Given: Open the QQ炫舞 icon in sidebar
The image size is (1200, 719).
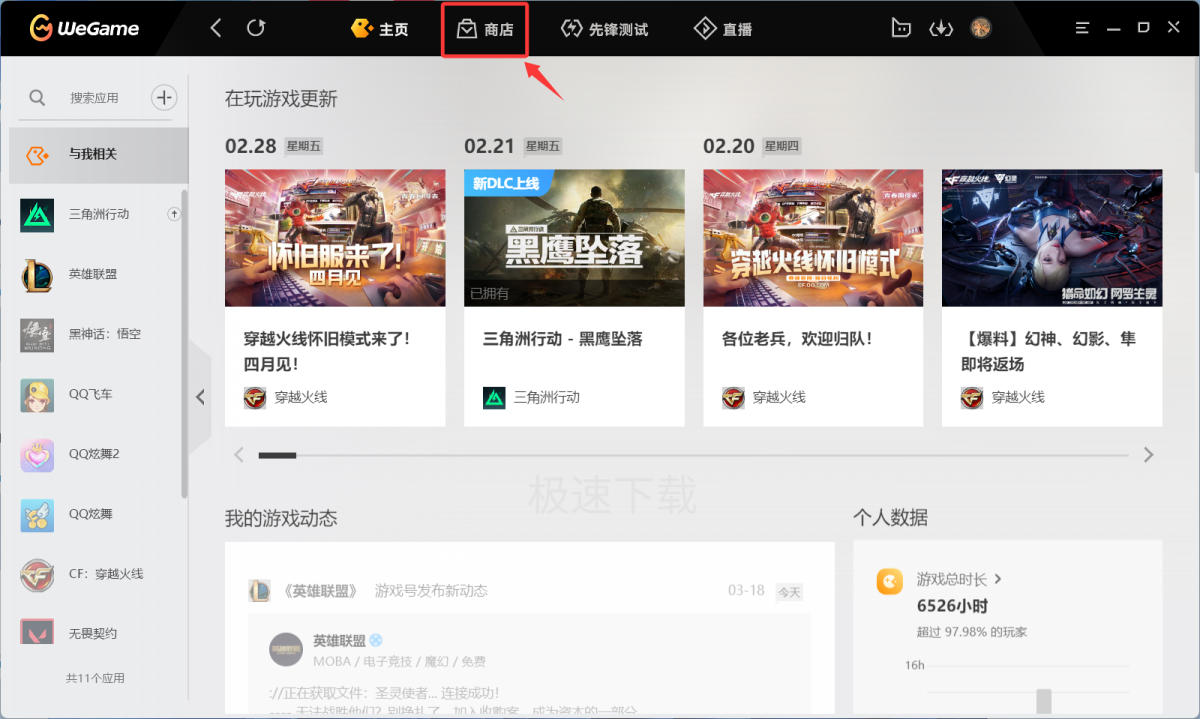Looking at the screenshot, I should point(38,515).
